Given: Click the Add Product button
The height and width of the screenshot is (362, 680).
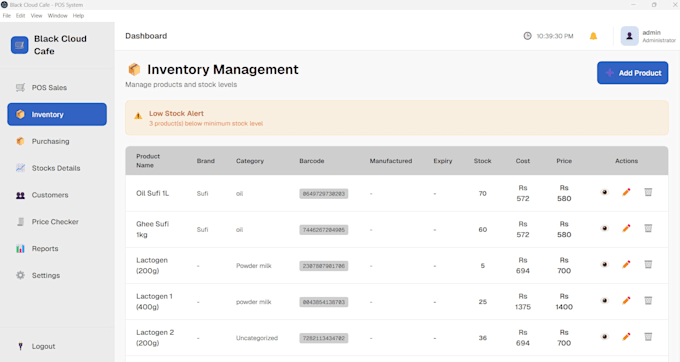Looking at the screenshot, I should pos(632,73).
